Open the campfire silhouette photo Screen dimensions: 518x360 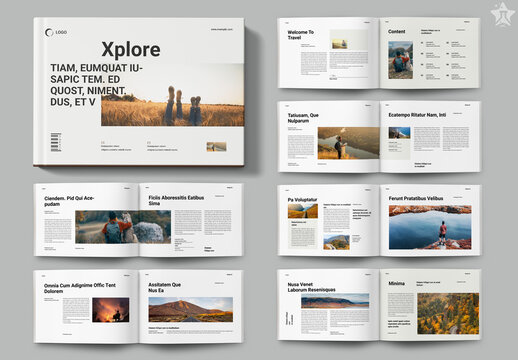pyautogui.click(x=111, y=310)
